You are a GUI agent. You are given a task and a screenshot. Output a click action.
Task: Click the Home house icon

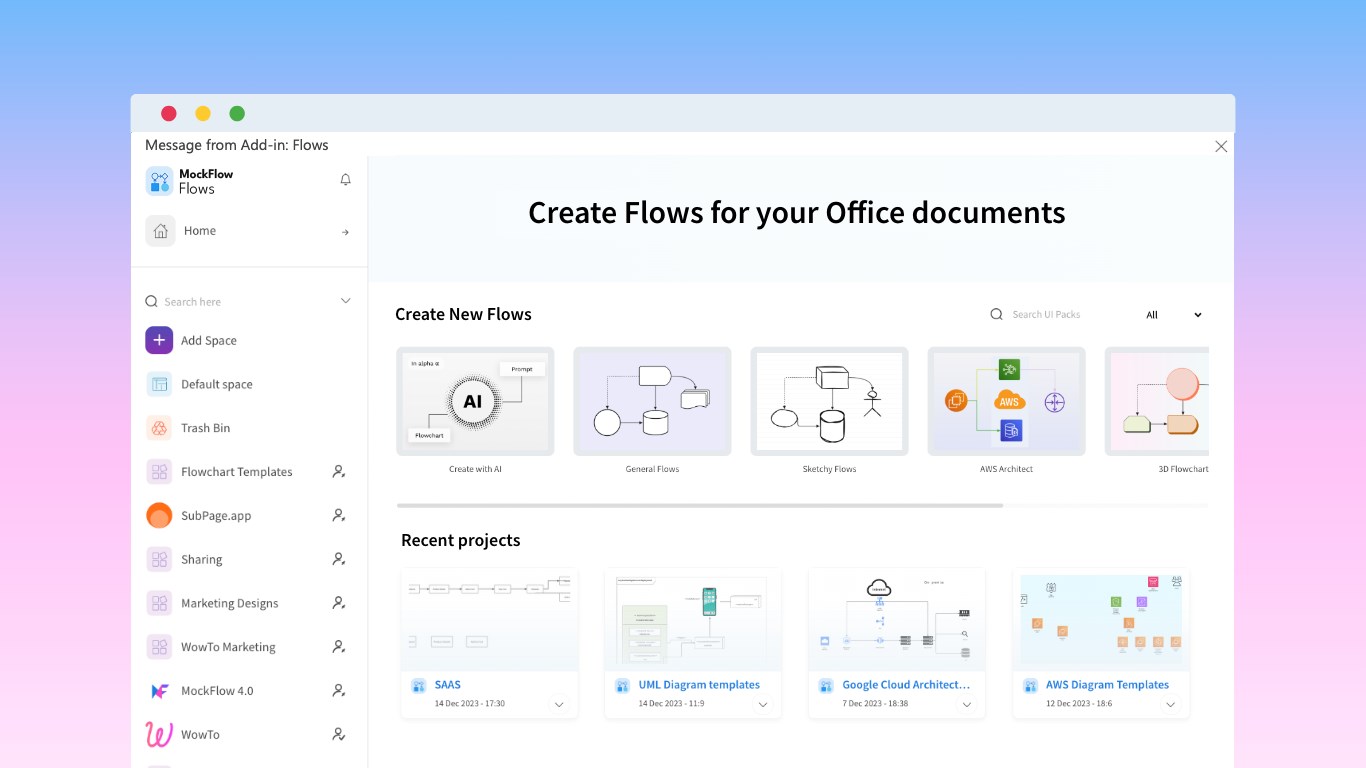tap(160, 231)
